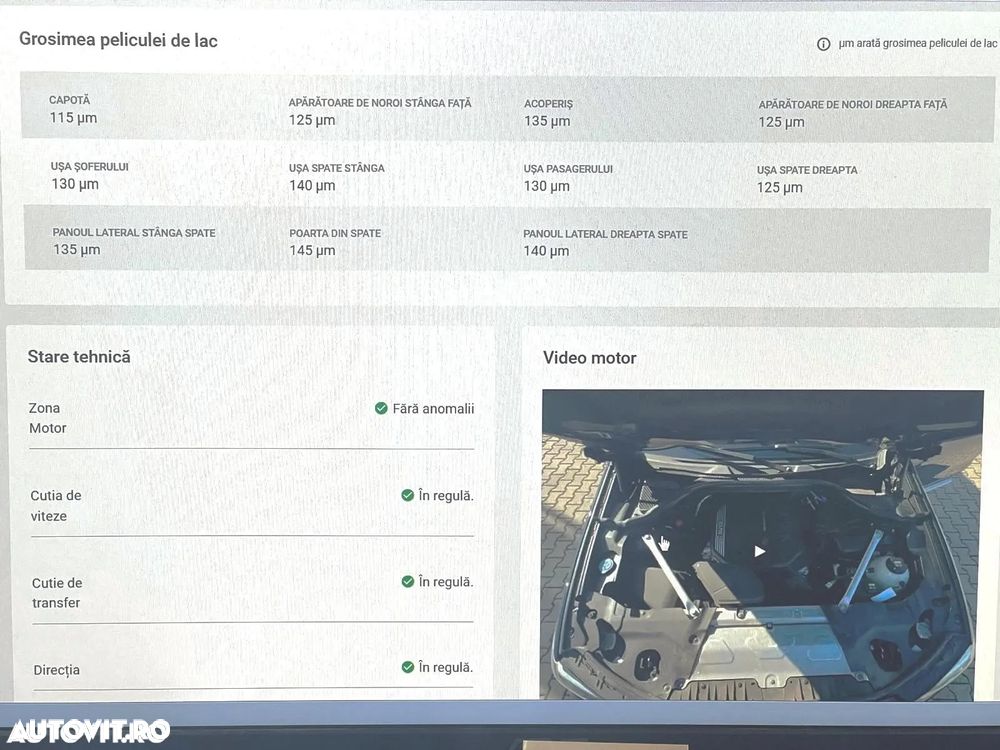Select UȘA SPATE DREAPTA value 125 µm
Screen dimensions: 1000x750
click(780, 188)
